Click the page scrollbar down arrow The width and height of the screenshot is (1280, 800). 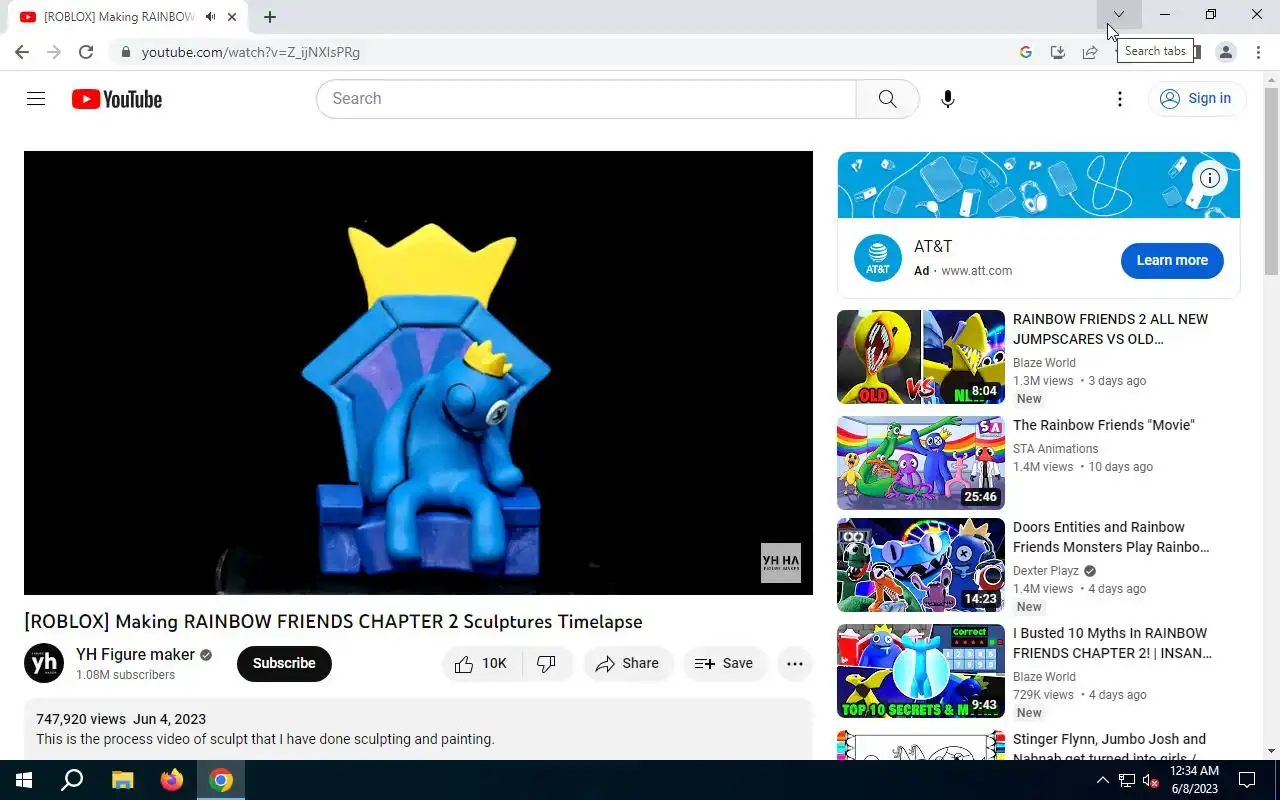click(x=1271, y=751)
